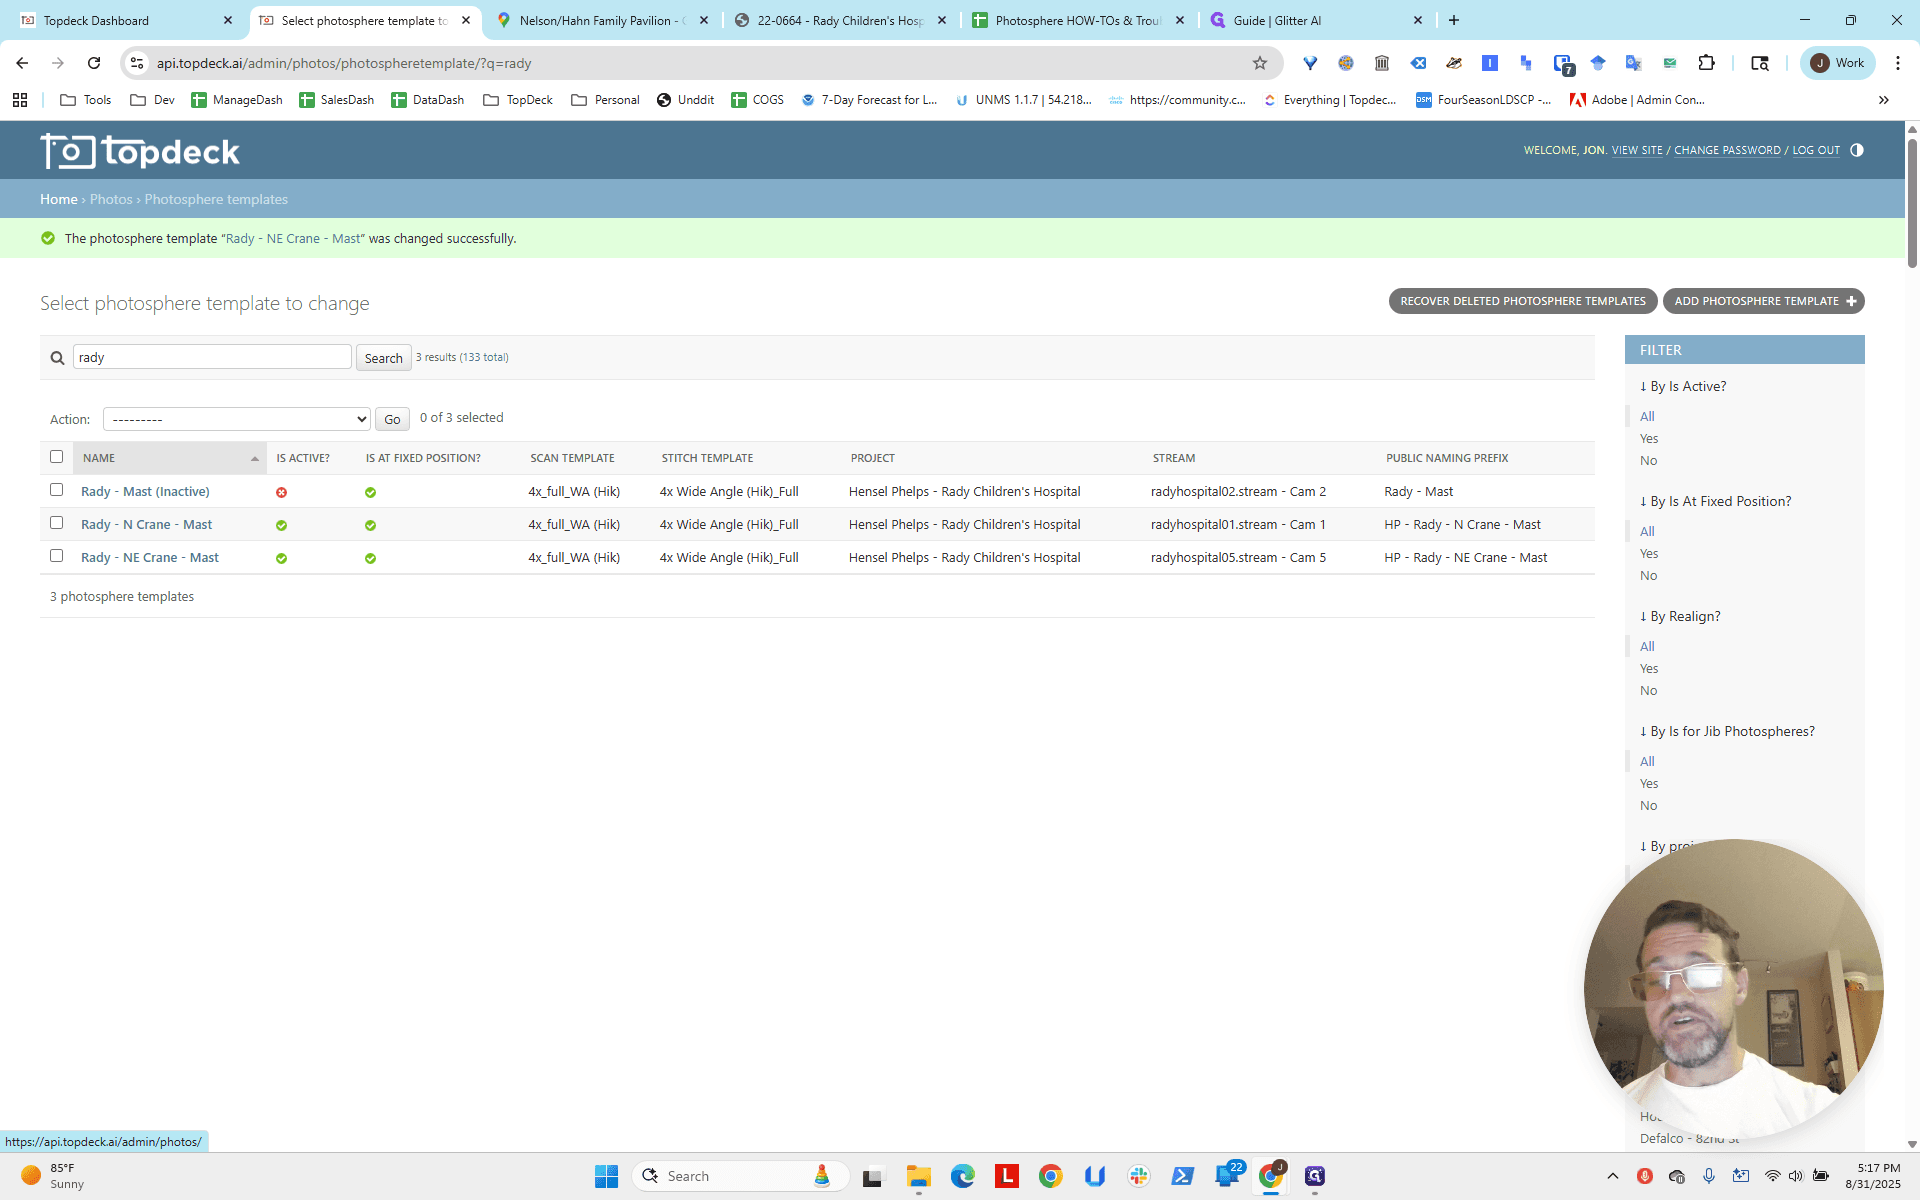Screen dimensions: 1920x1200
Task: Filter Is Active by Yes
Action: [1649, 439]
